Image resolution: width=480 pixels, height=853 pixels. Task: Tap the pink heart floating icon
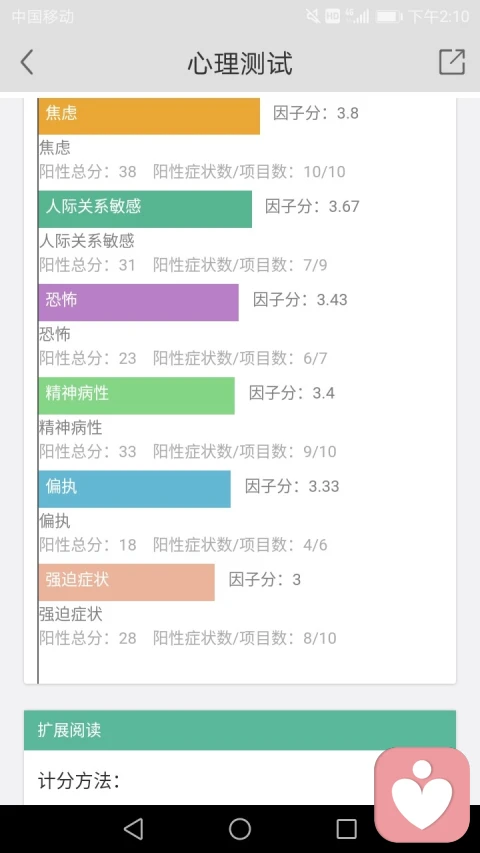pyautogui.click(x=422, y=795)
